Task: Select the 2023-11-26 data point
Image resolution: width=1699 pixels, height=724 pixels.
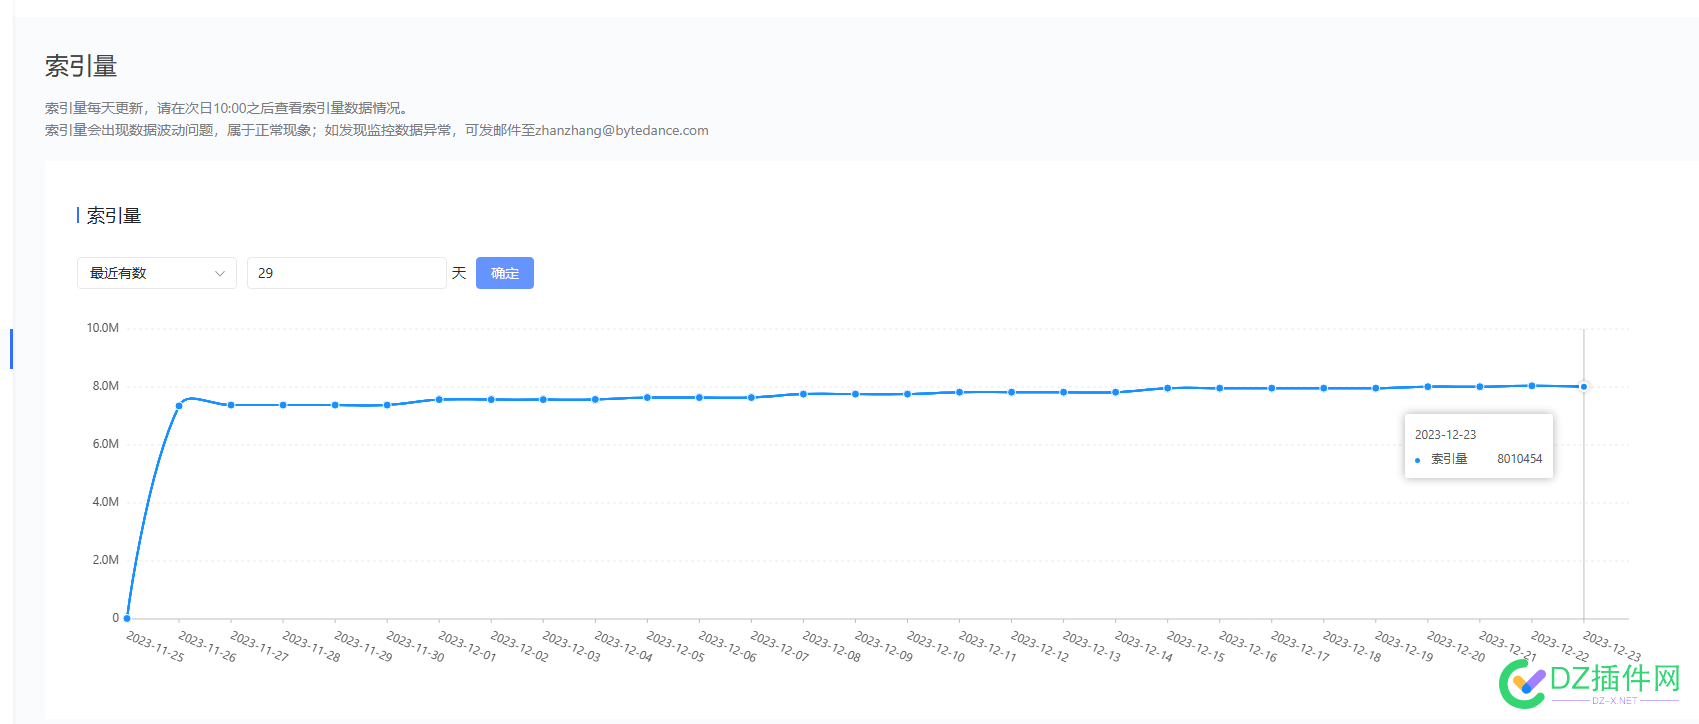Action: point(179,406)
